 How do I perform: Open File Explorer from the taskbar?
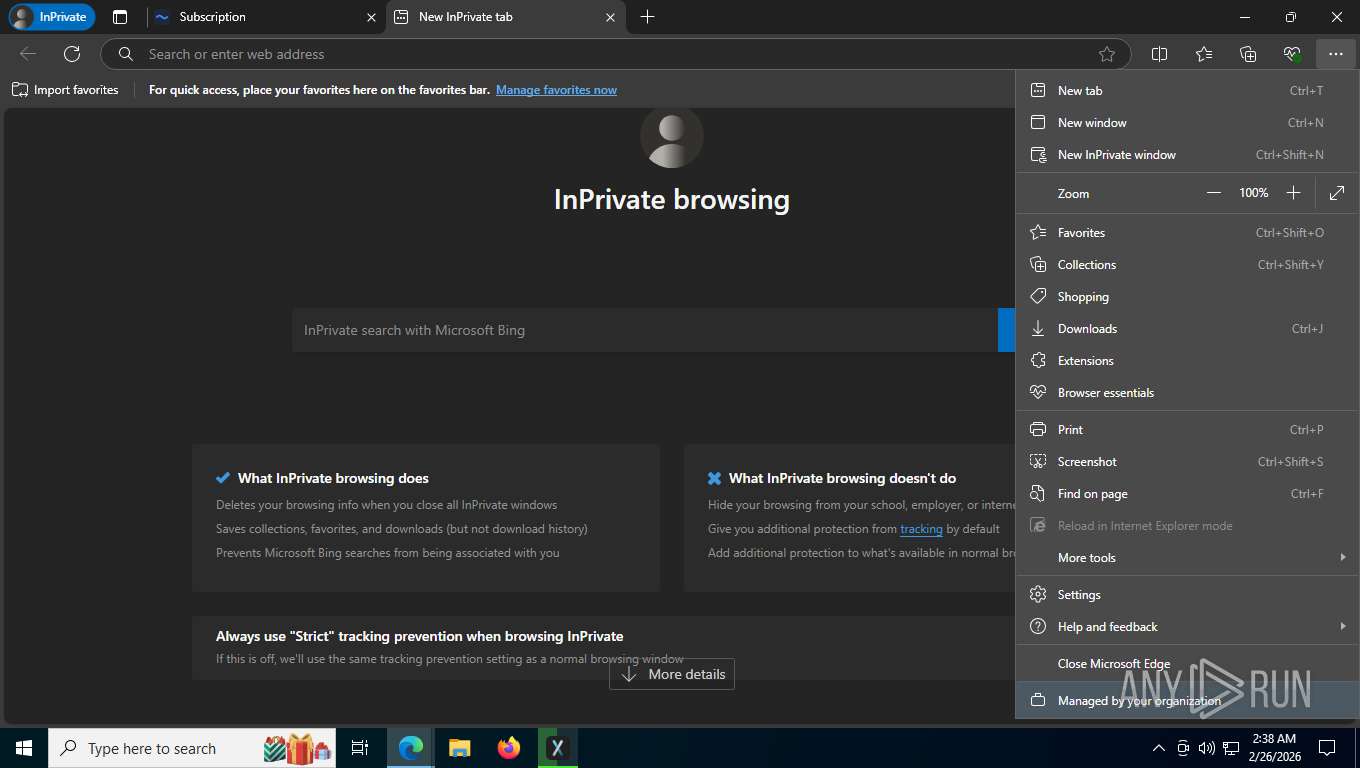(x=460, y=748)
